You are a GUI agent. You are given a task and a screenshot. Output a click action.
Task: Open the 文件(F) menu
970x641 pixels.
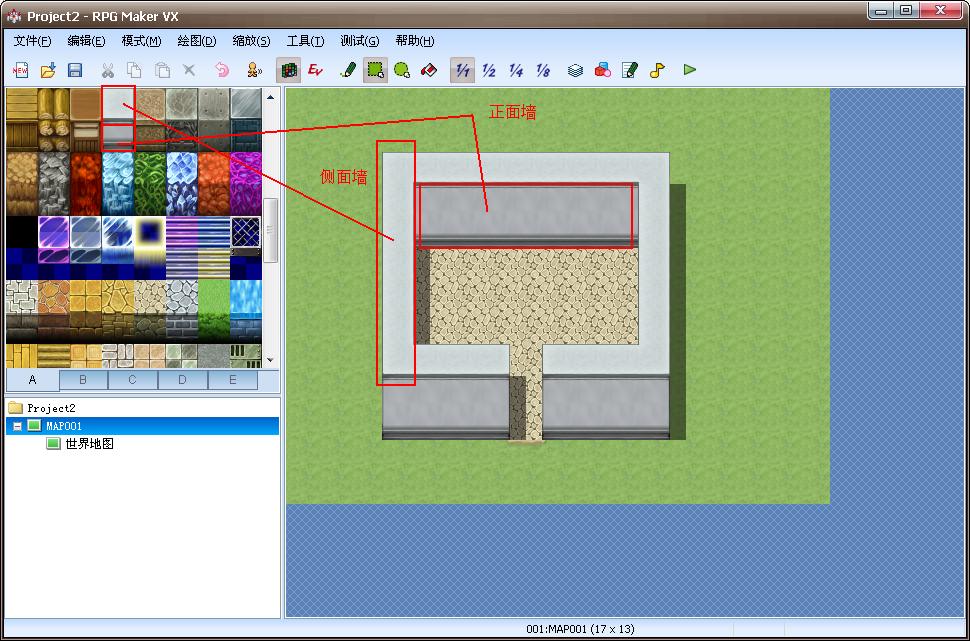pos(32,41)
